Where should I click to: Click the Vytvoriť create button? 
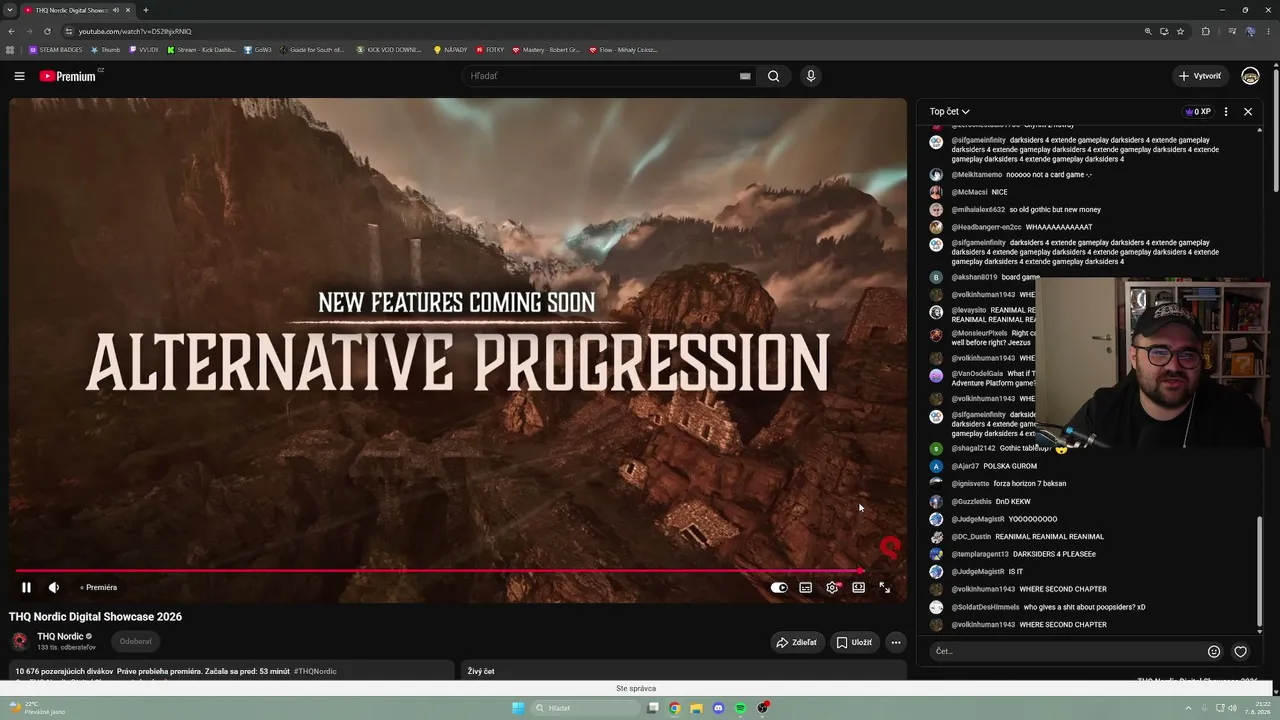click(1200, 76)
